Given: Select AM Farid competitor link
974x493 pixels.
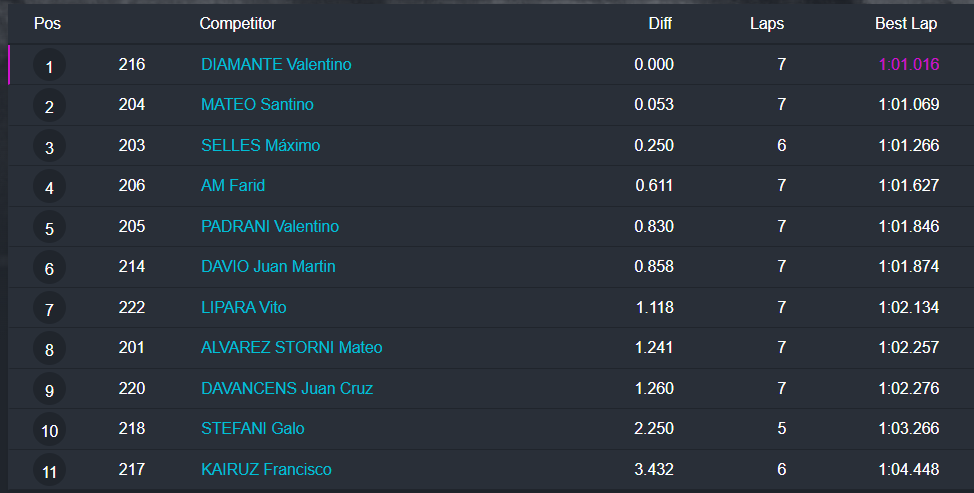Looking at the screenshot, I should coord(233,185).
